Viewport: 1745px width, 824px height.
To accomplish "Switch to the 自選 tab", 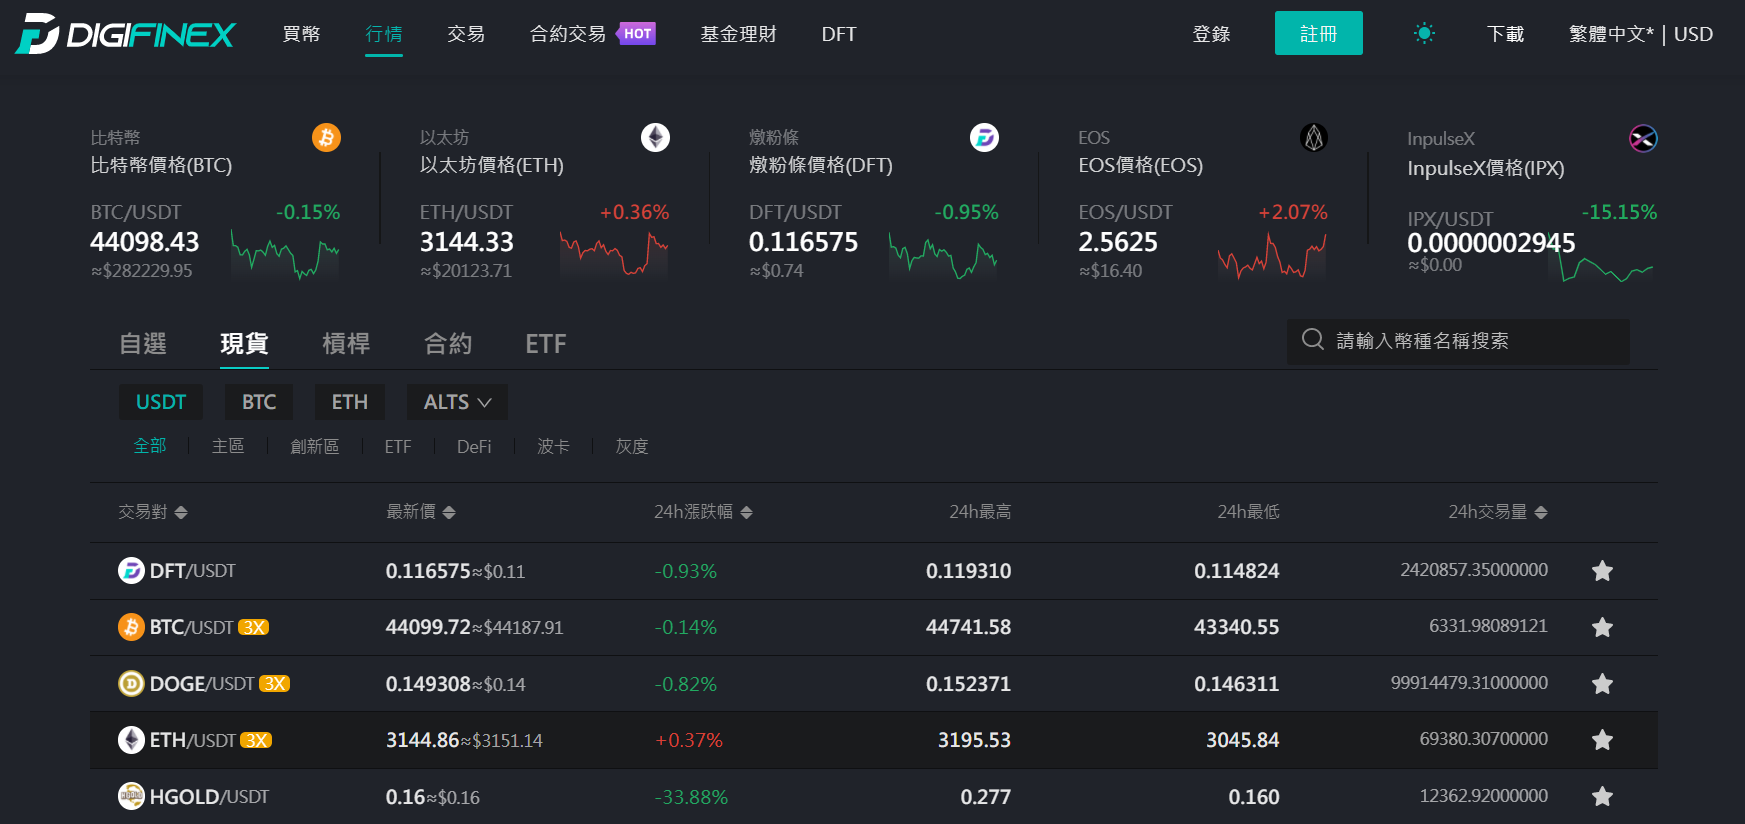I will pos(143,344).
